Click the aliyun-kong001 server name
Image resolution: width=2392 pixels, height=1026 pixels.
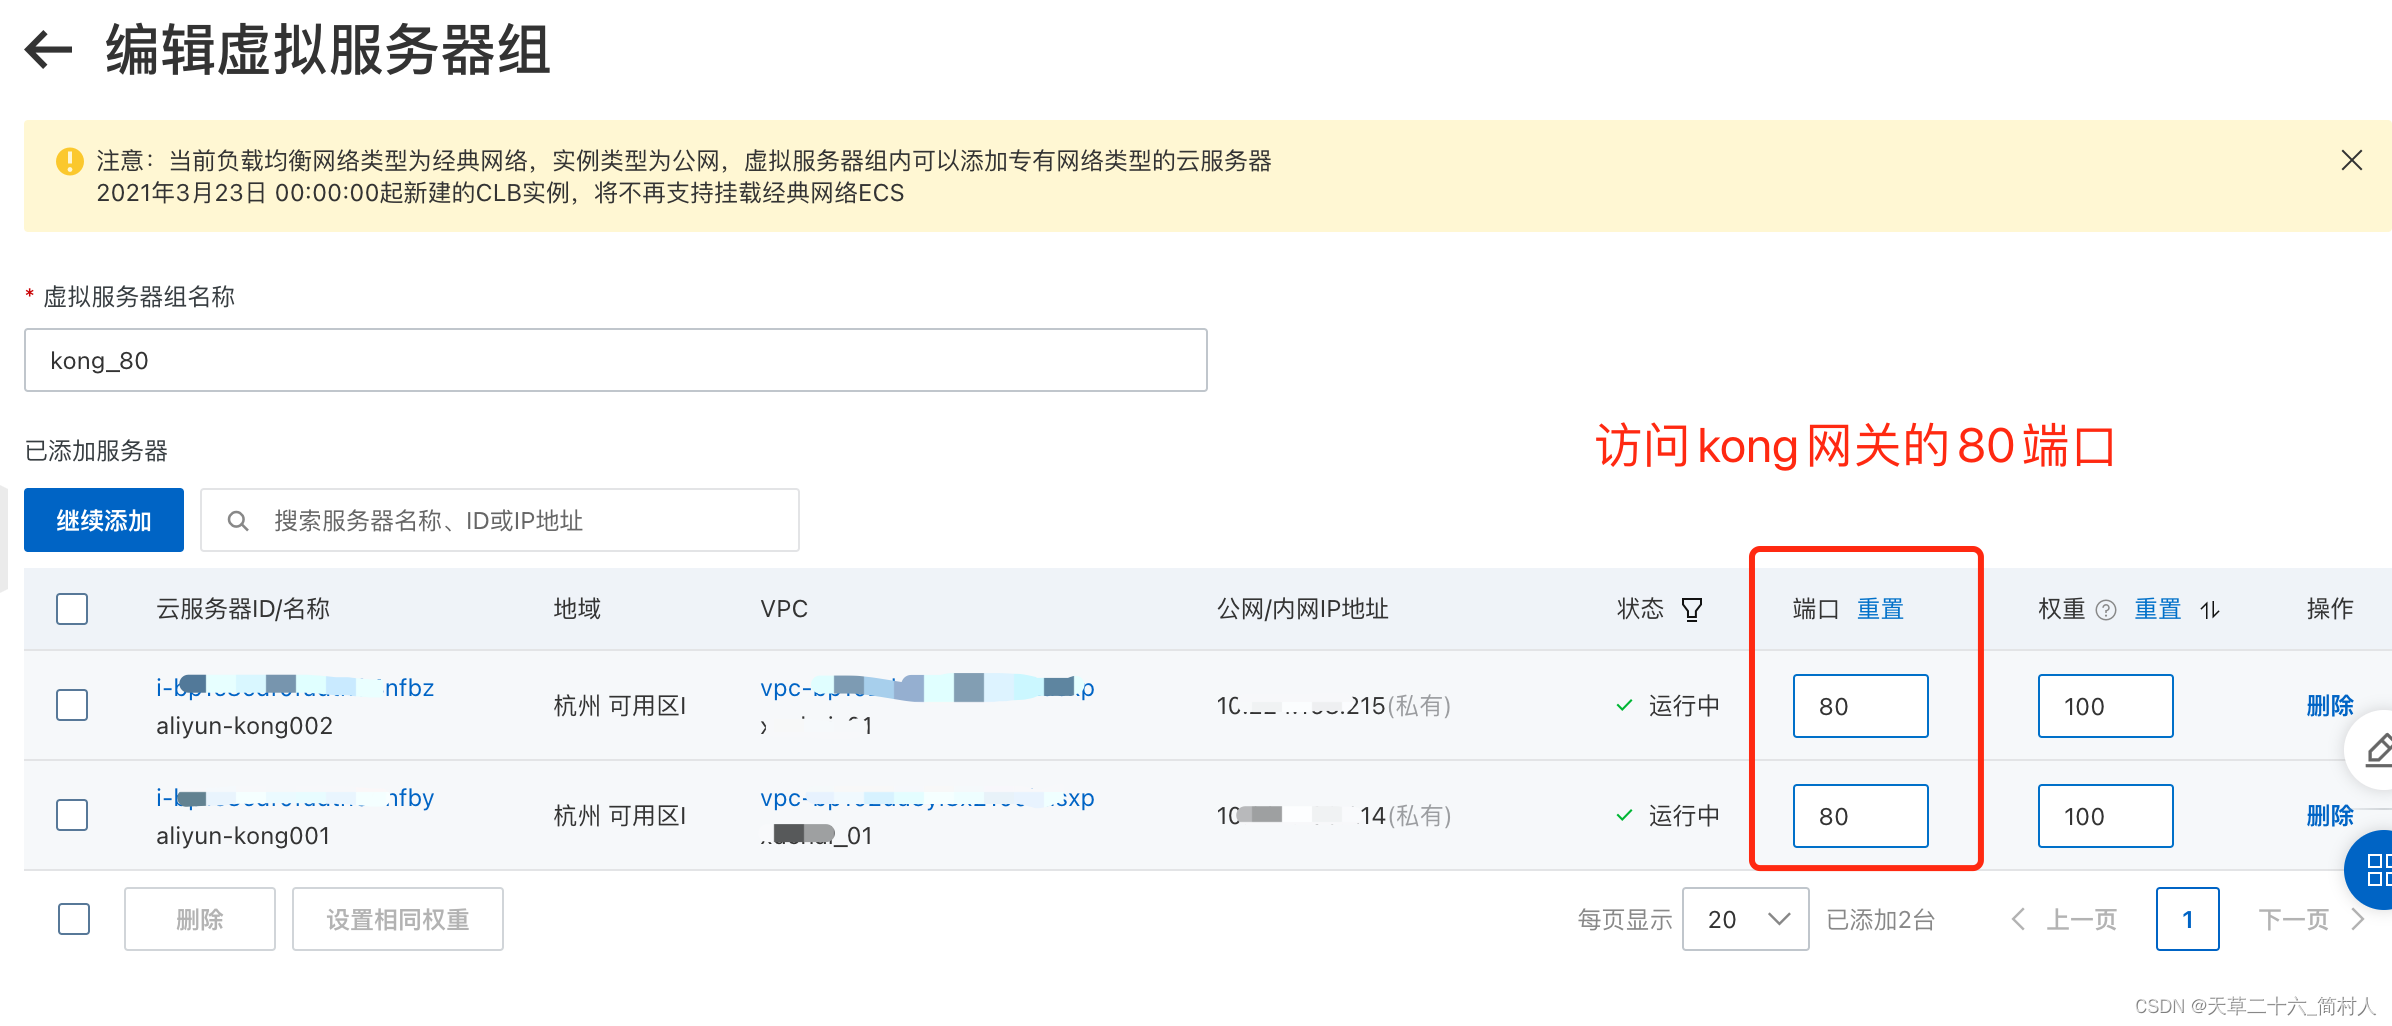point(243,836)
